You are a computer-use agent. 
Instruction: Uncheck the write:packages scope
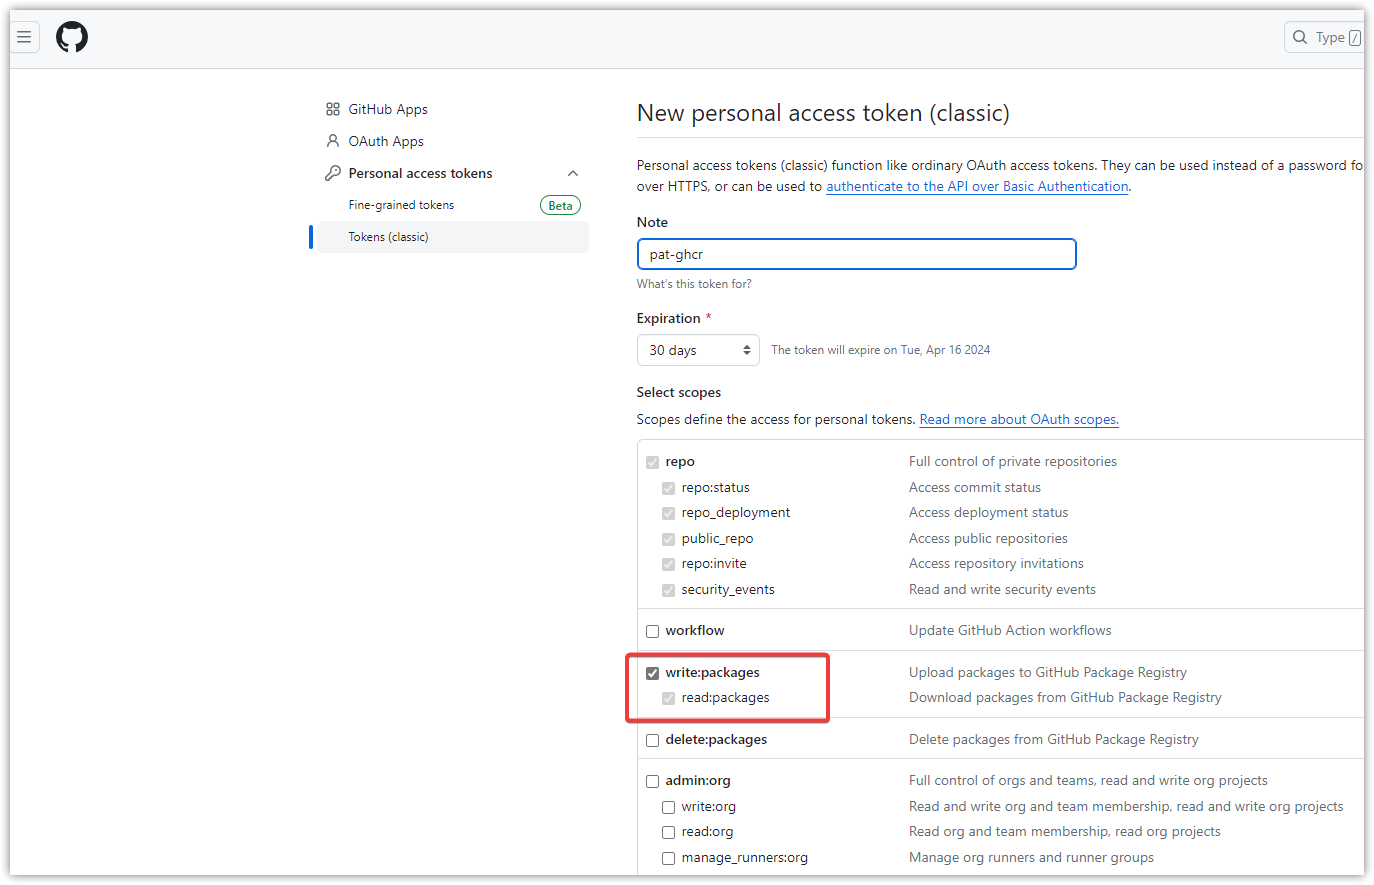(x=652, y=672)
